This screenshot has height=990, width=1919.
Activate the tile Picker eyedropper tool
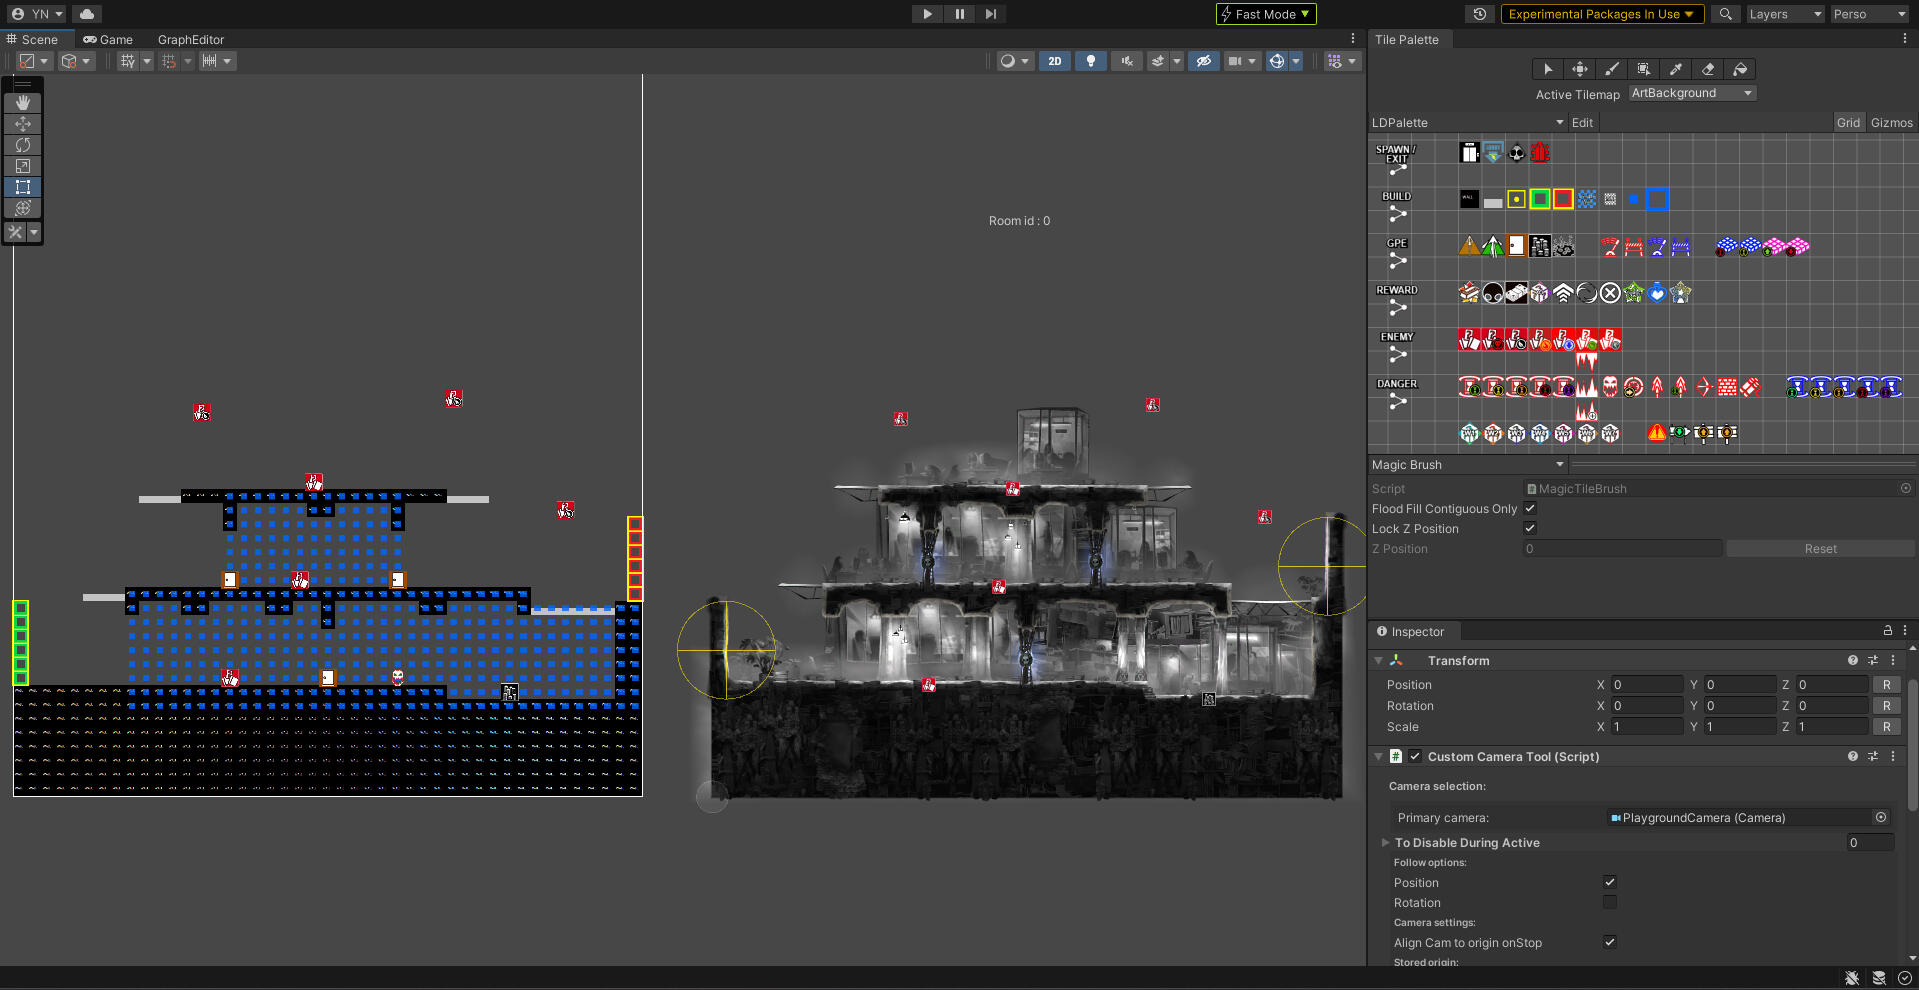pyautogui.click(x=1676, y=69)
